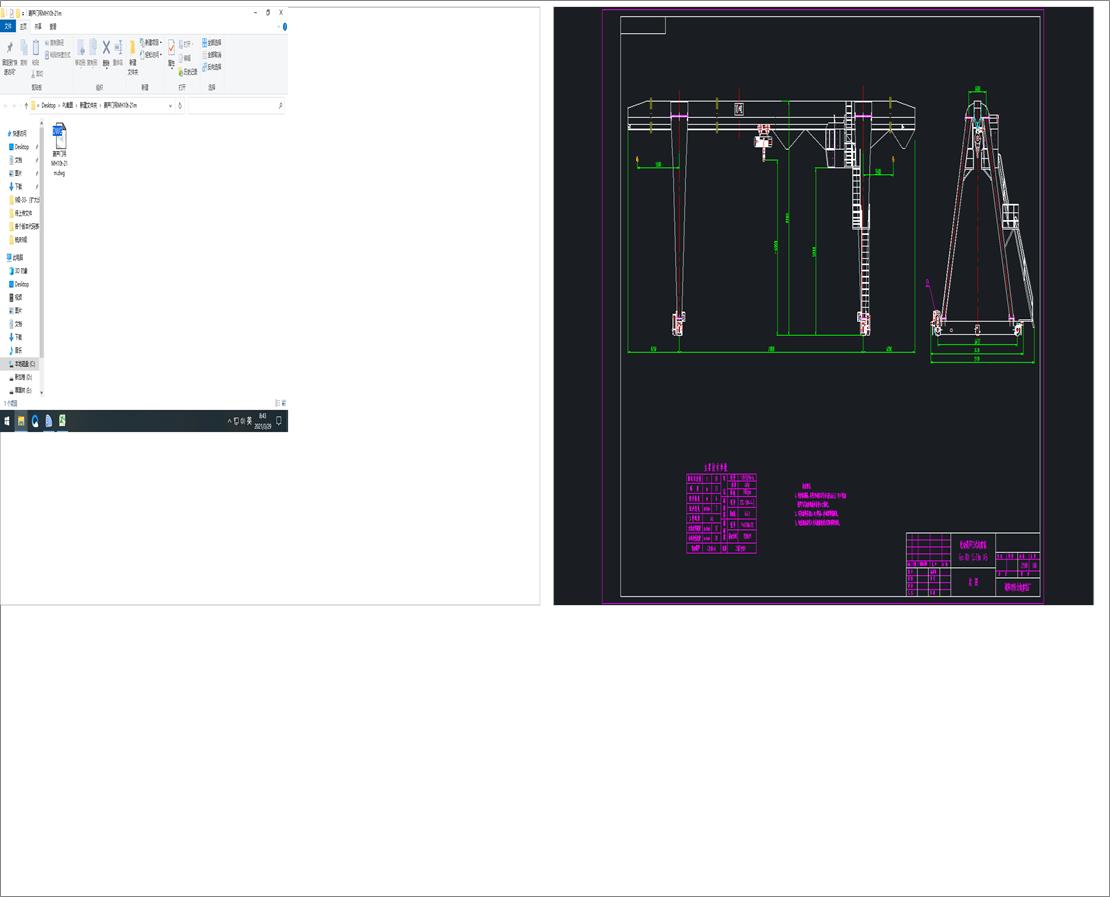Select drive (D:) in navigation pane
This screenshot has width=1110, height=897.
21,377
